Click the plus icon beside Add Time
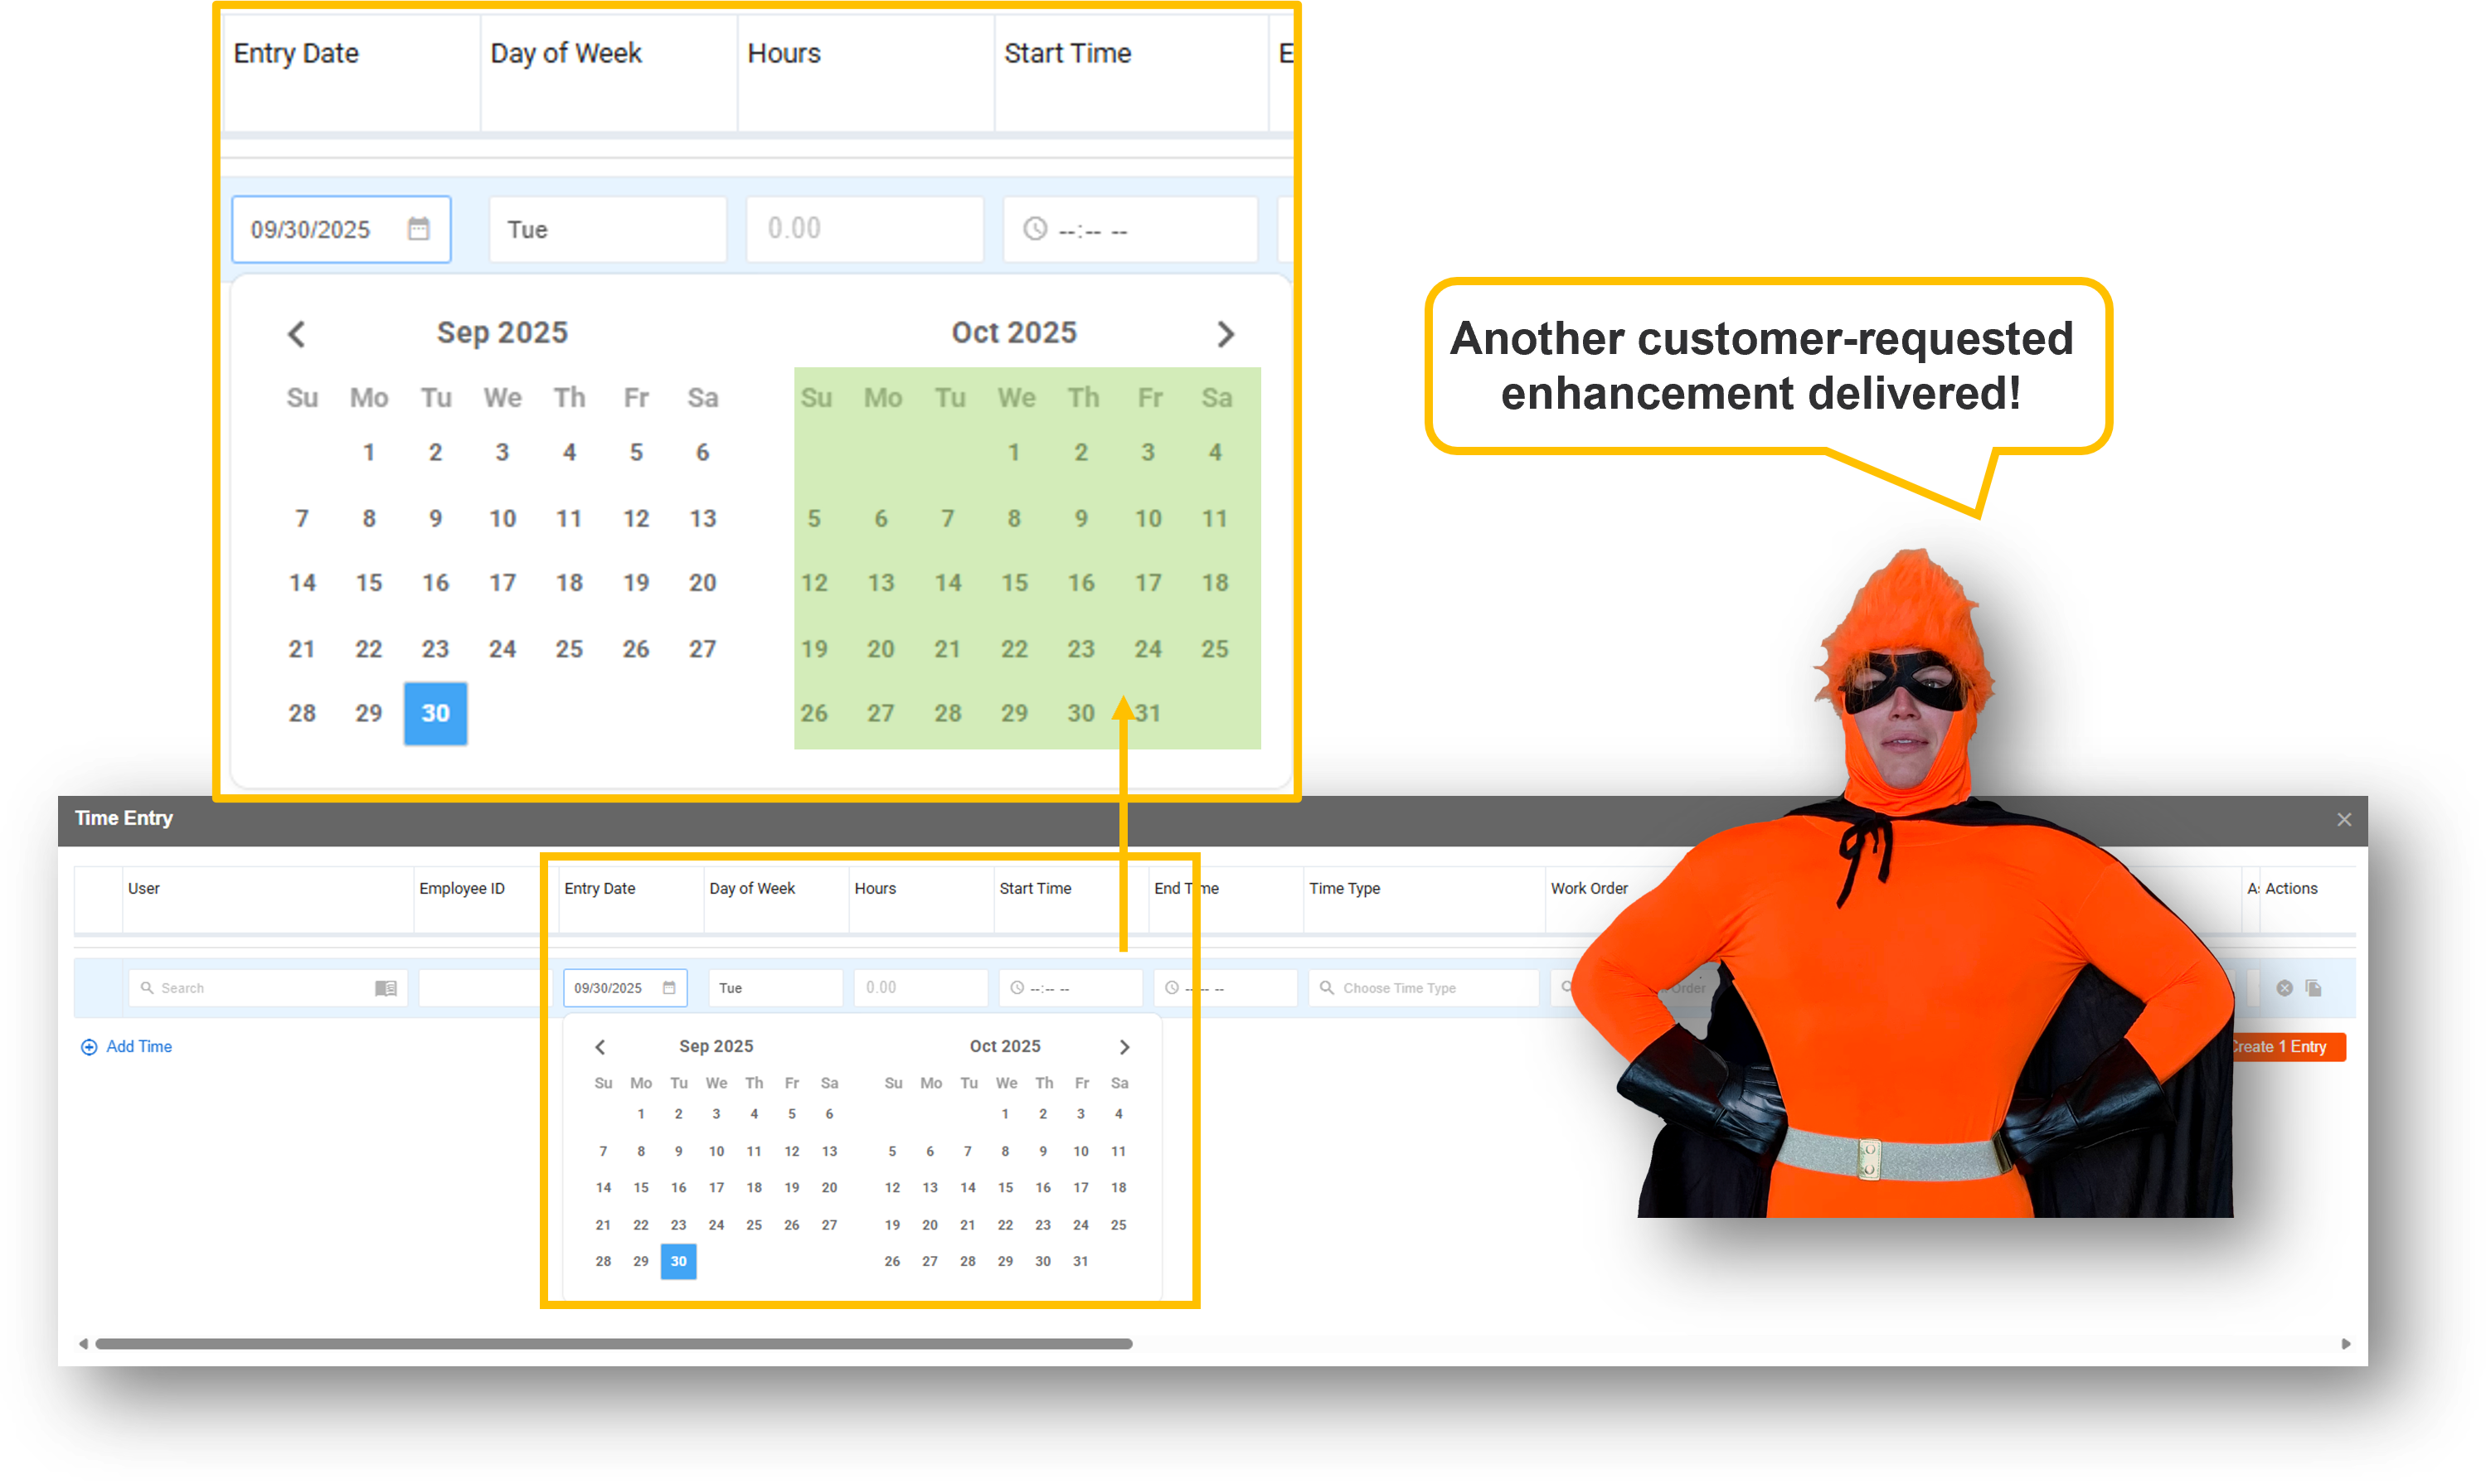Screen dimensions: 2486x1484 click(89, 1047)
